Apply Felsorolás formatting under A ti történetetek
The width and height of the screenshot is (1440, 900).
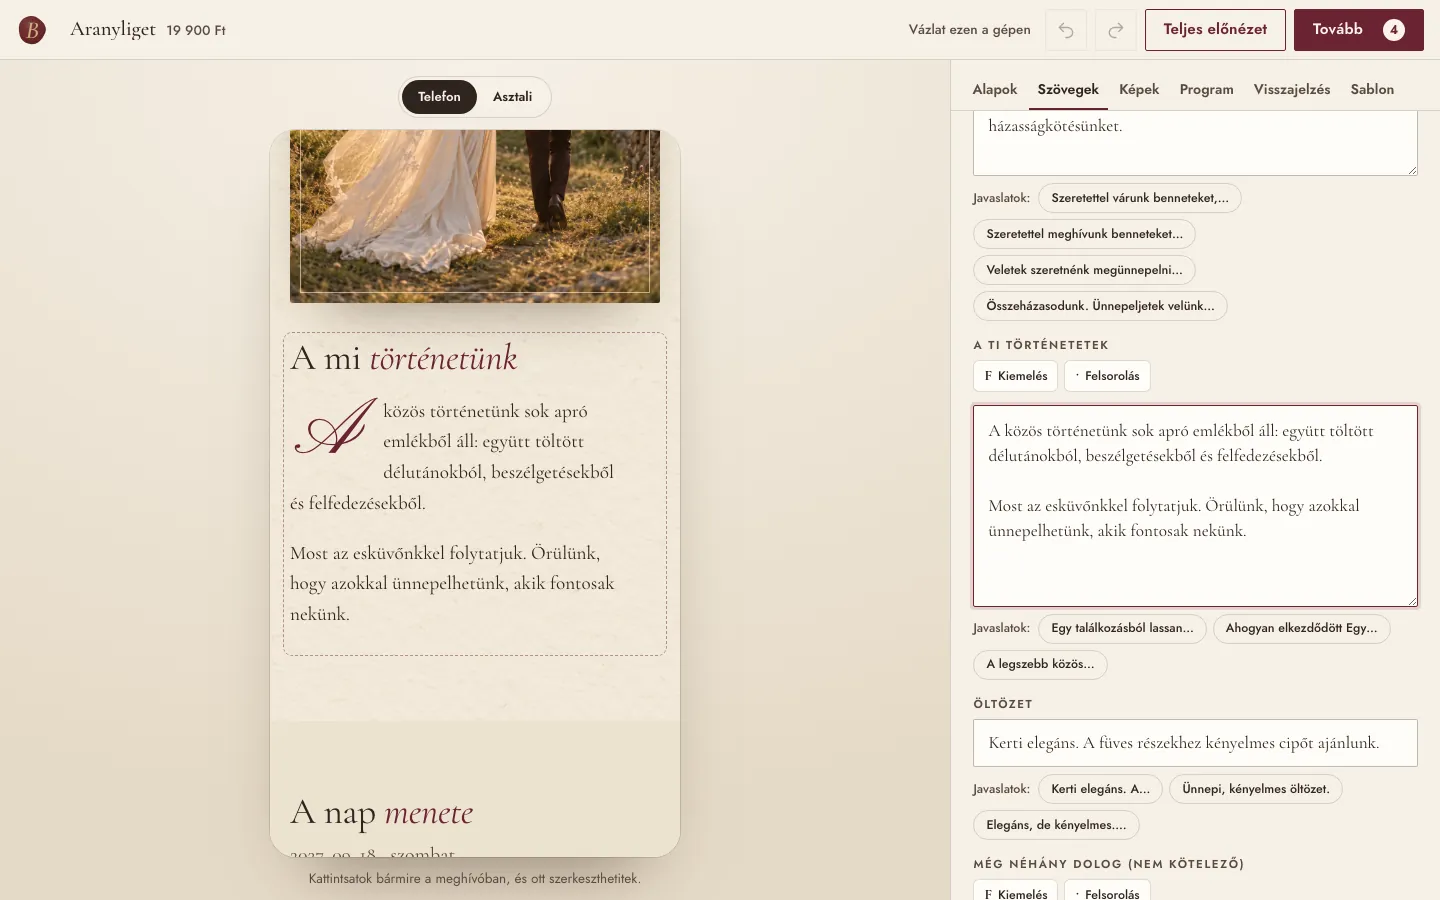[1107, 376]
